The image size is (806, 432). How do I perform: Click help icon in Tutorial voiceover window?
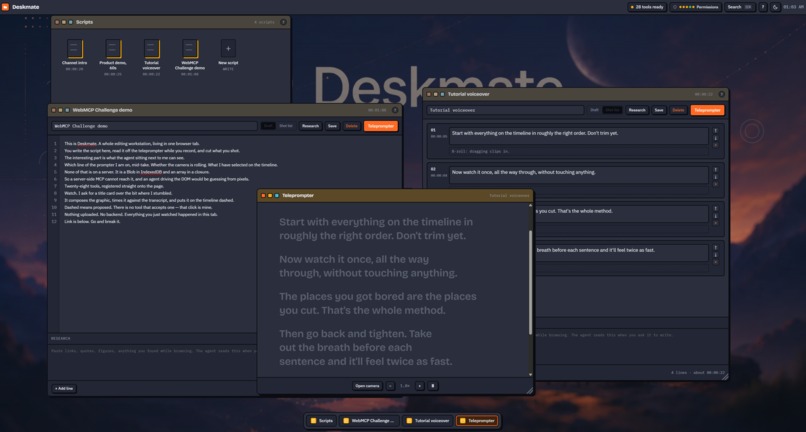point(721,94)
